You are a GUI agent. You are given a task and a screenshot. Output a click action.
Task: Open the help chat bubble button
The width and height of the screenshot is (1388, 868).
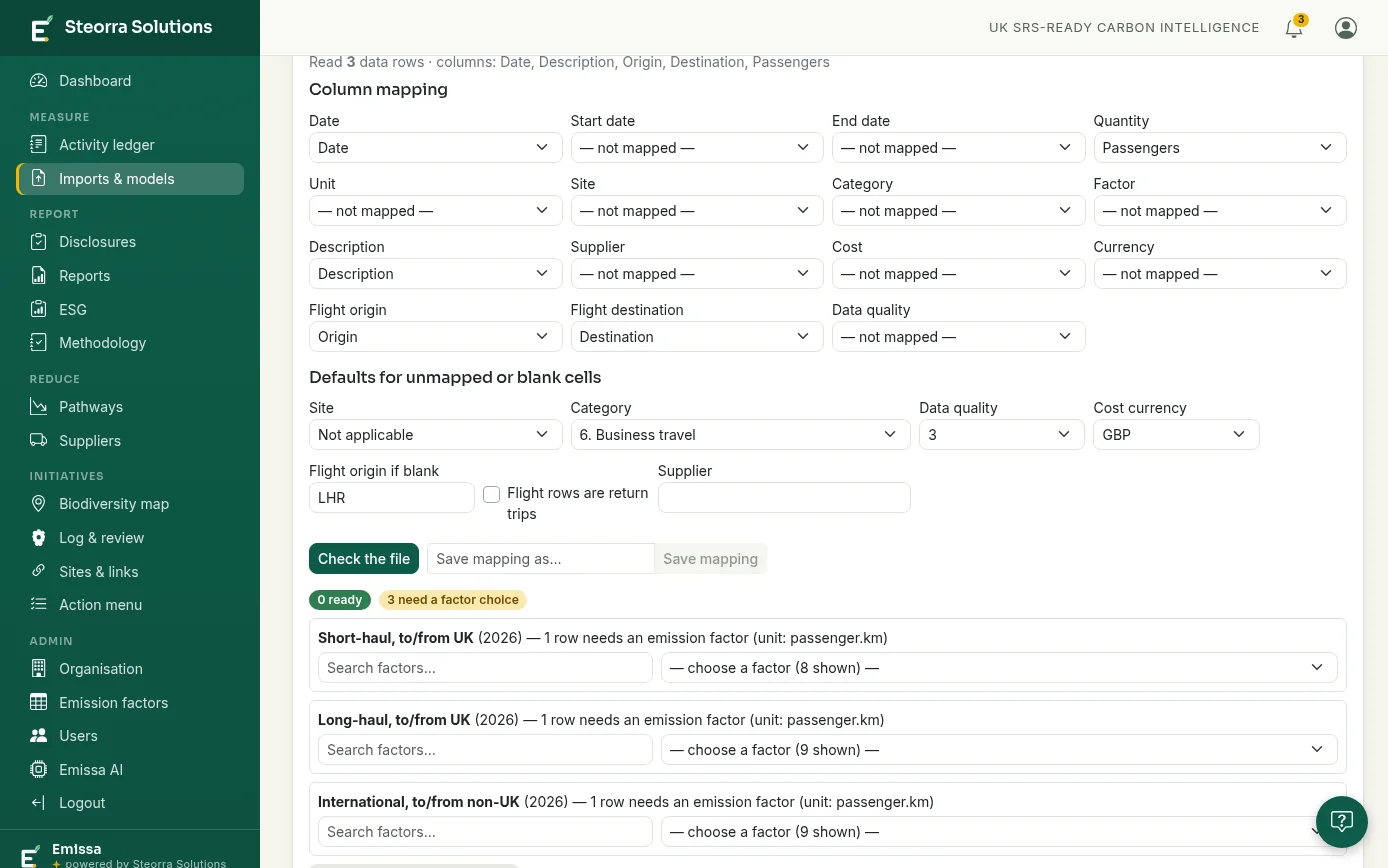pos(1342,822)
